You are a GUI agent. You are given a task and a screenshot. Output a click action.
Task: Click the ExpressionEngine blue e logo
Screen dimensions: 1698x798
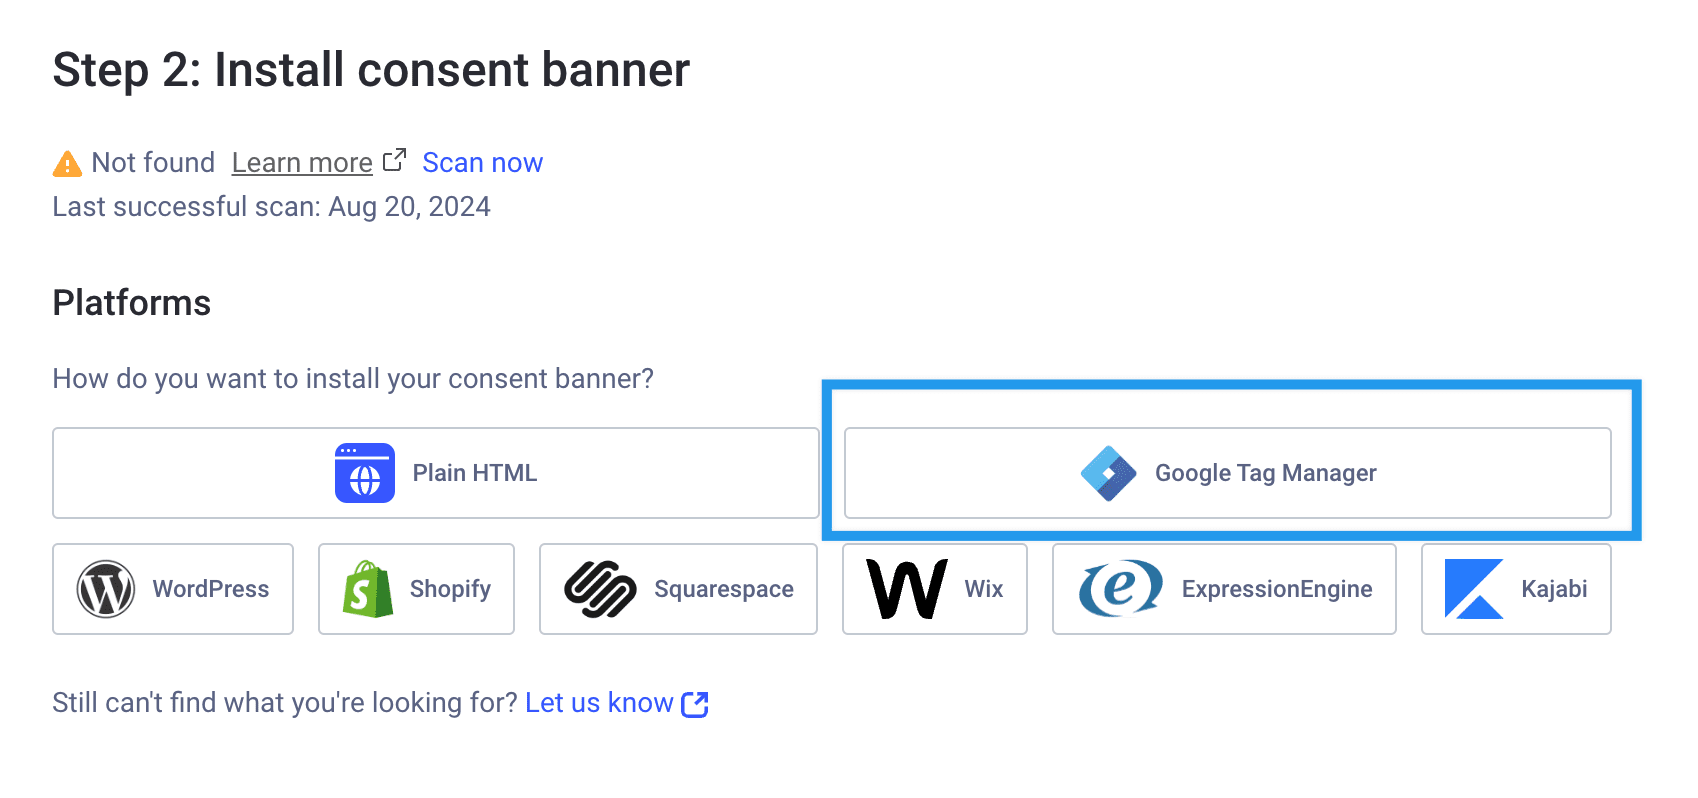click(1120, 588)
